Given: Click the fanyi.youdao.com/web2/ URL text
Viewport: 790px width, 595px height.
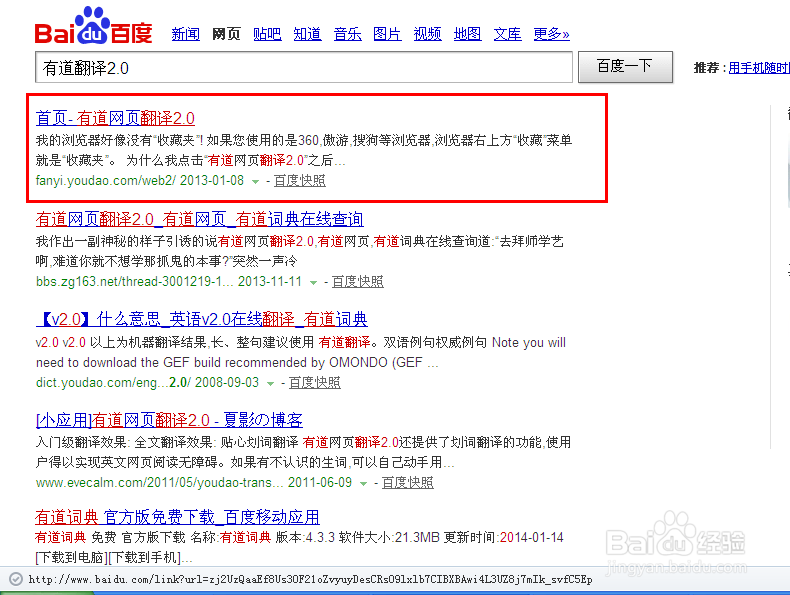Looking at the screenshot, I should click(x=106, y=180).
